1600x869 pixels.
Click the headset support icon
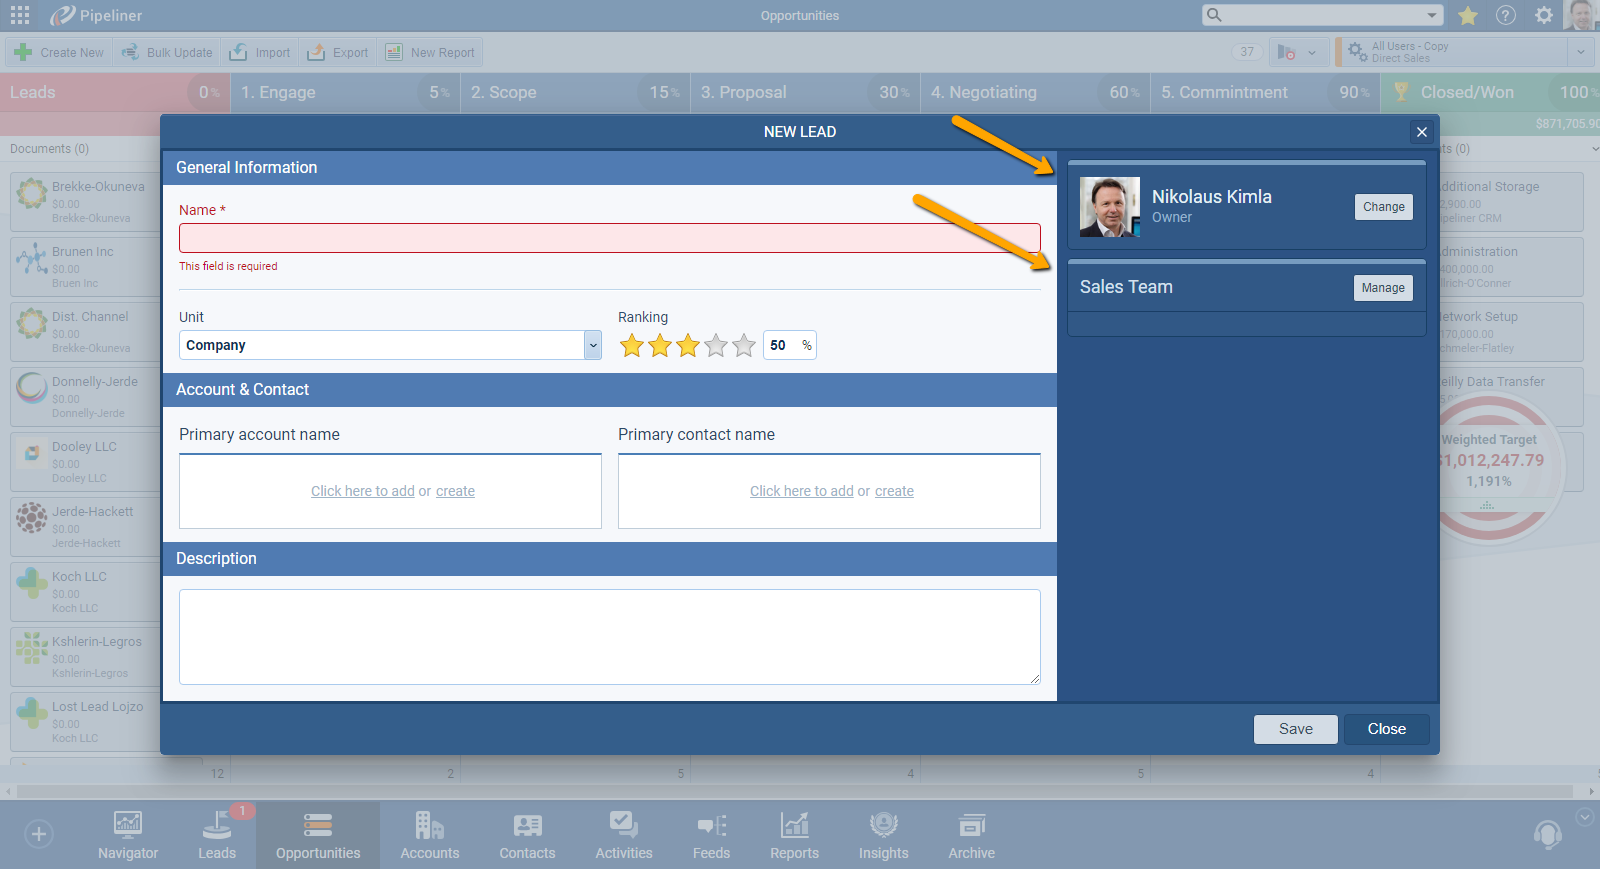[x=1547, y=834]
